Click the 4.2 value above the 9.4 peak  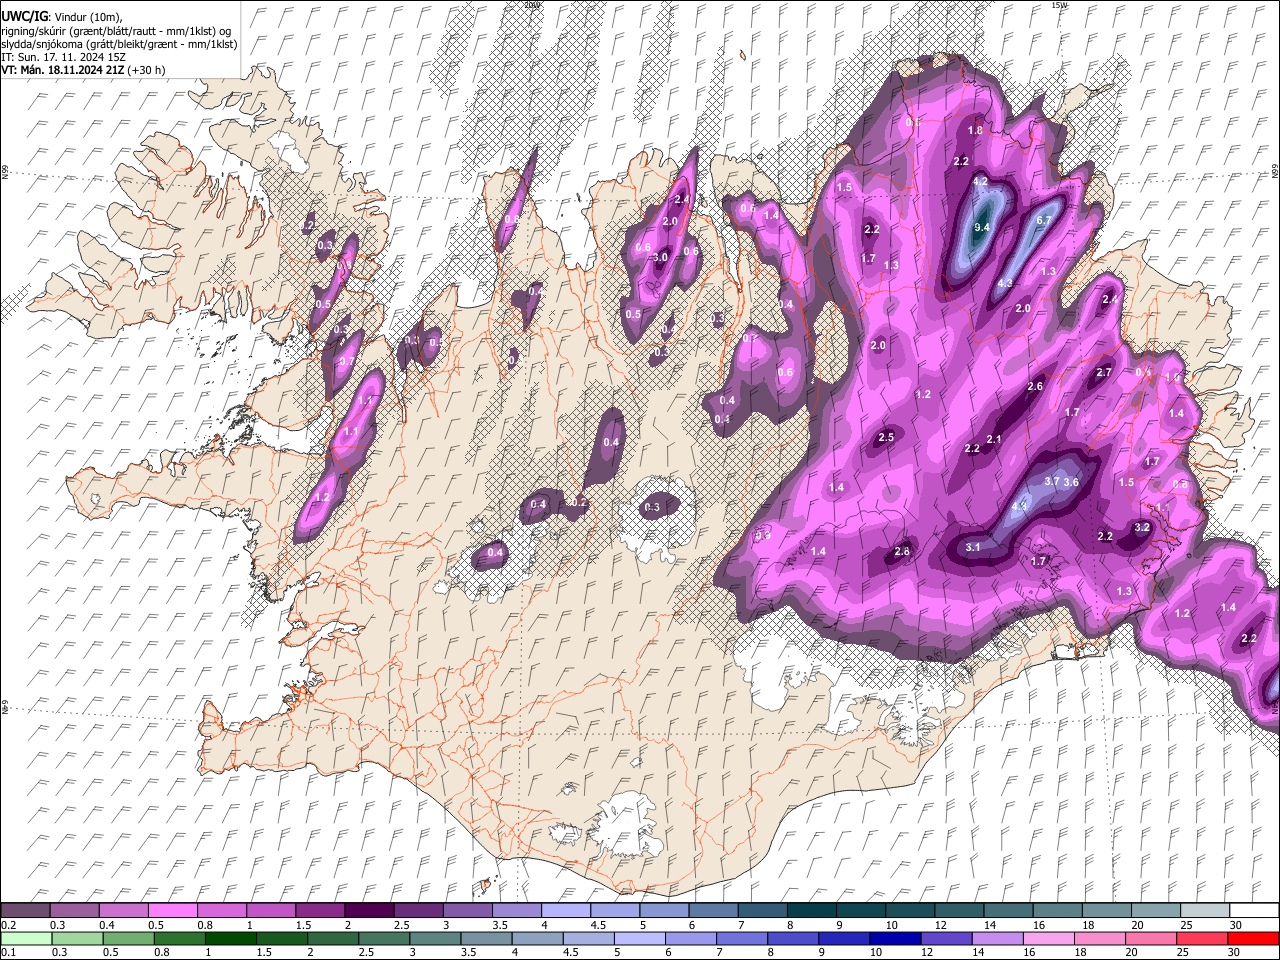(x=981, y=181)
